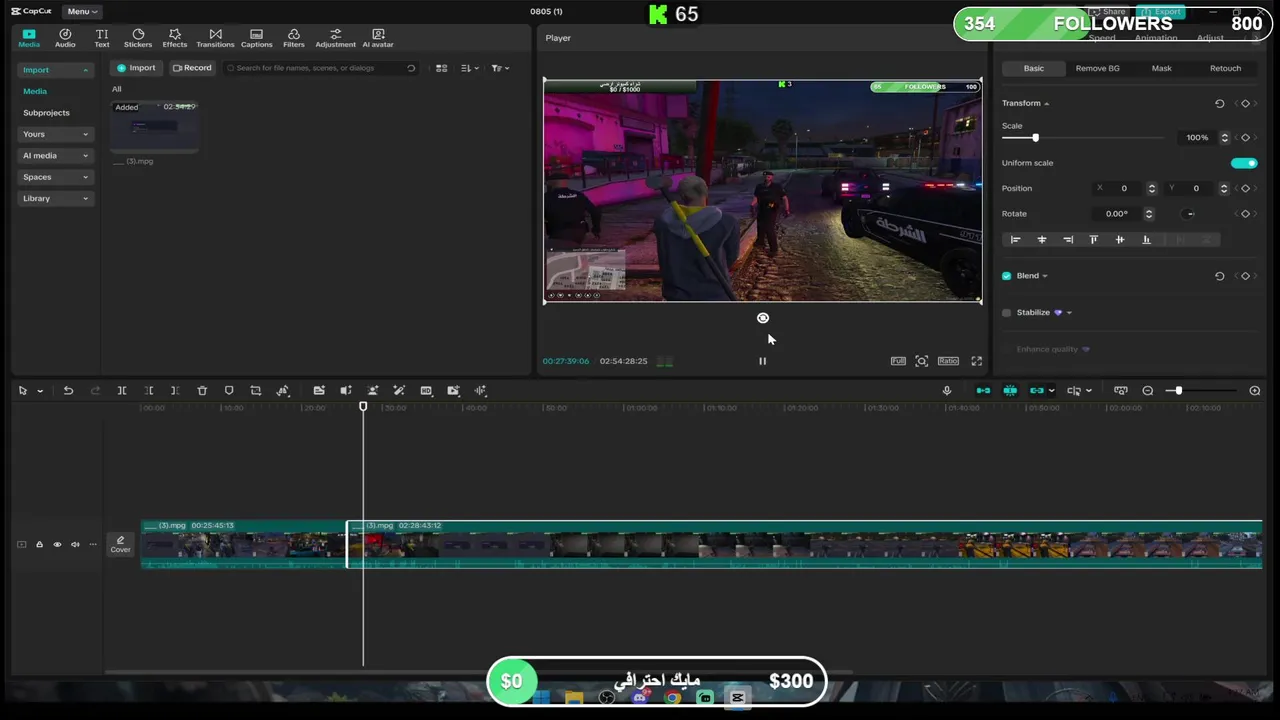The height and width of the screenshot is (720, 1280).
Task: Click the Ratio button in player
Action: [x=948, y=361]
